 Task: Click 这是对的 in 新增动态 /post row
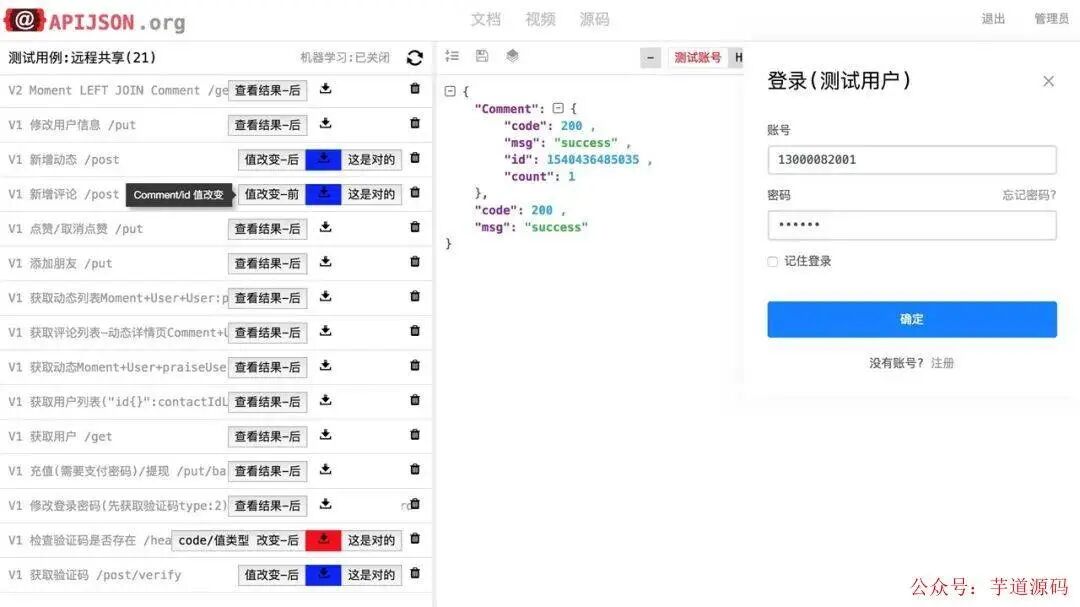pos(371,159)
